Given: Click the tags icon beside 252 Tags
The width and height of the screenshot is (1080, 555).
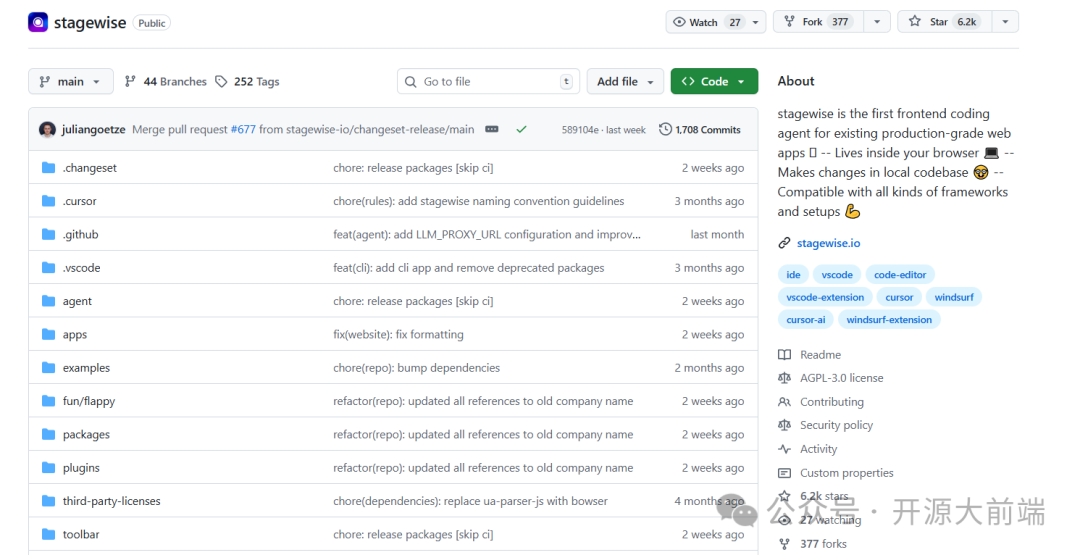Looking at the screenshot, I should [221, 82].
